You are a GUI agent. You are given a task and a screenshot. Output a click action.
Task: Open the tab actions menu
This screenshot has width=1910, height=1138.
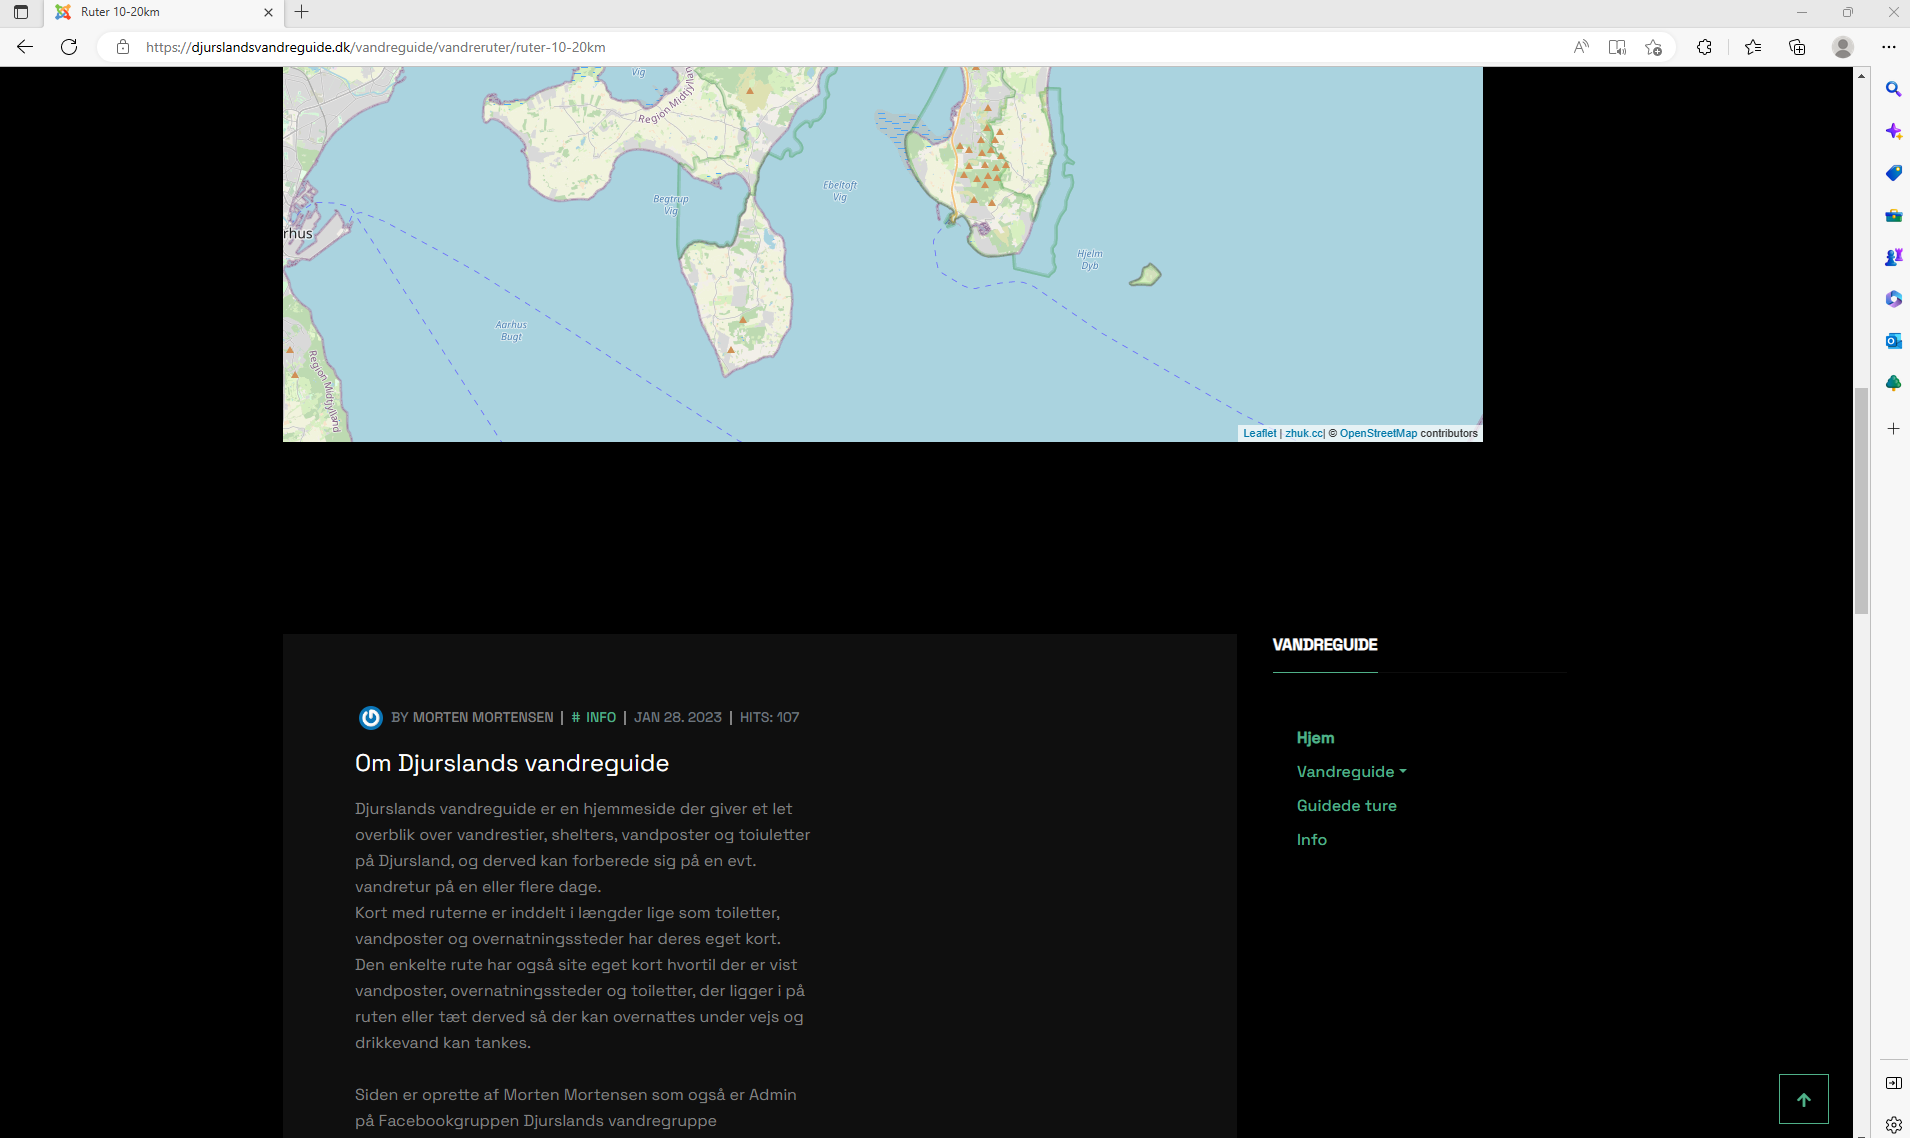[21, 12]
